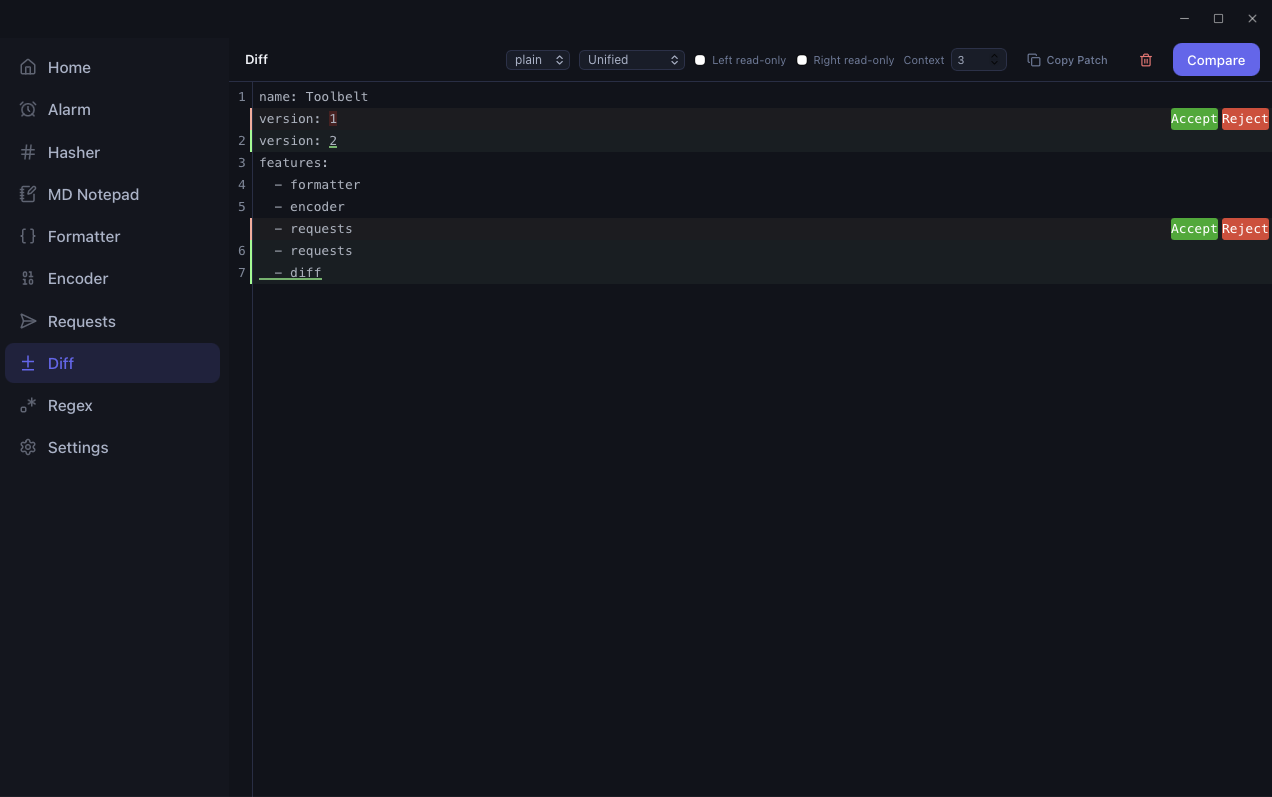Increase the Context value using the stepper
Image resolution: width=1272 pixels, height=797 pixels.
pos(996,55)
